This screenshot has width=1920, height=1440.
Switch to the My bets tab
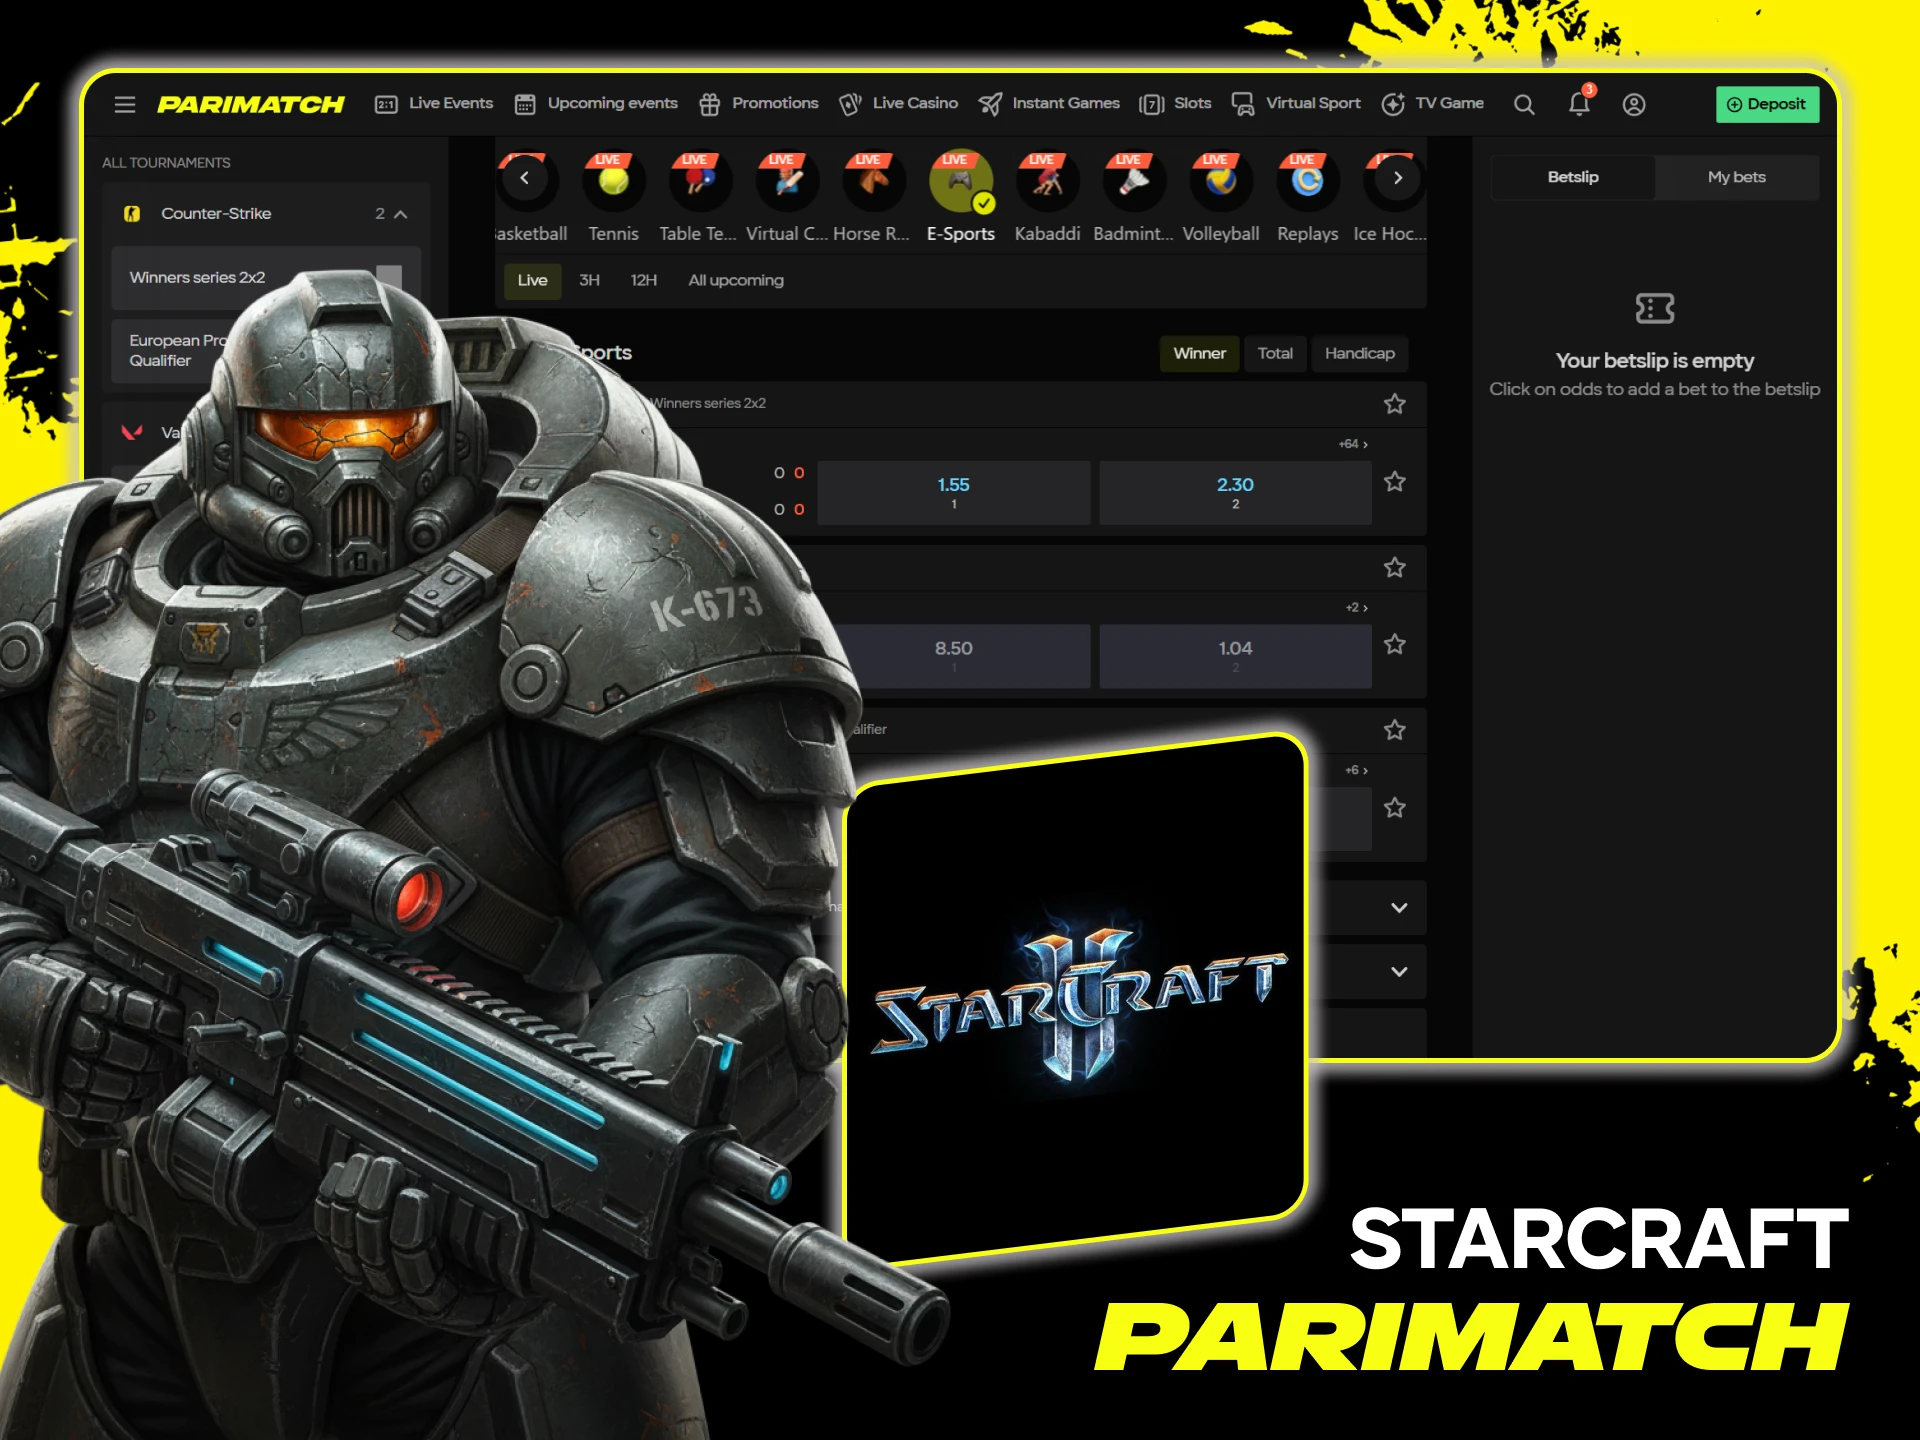1736,176
